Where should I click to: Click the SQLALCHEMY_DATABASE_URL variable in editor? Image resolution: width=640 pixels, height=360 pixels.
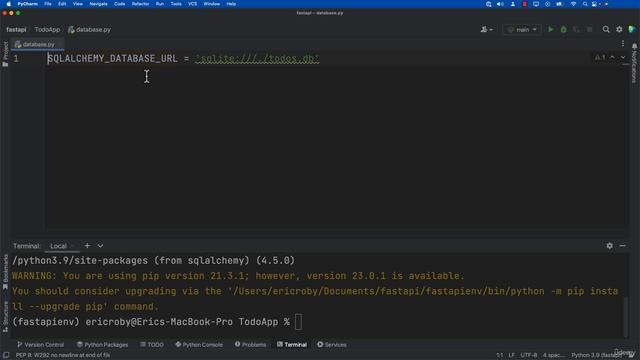point(113,58)
